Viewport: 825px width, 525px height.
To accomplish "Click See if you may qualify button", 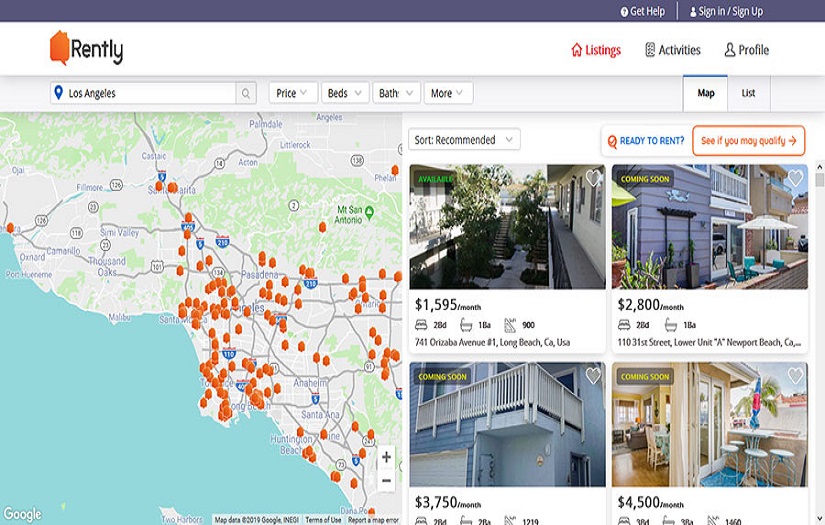I will pos(748,140).
